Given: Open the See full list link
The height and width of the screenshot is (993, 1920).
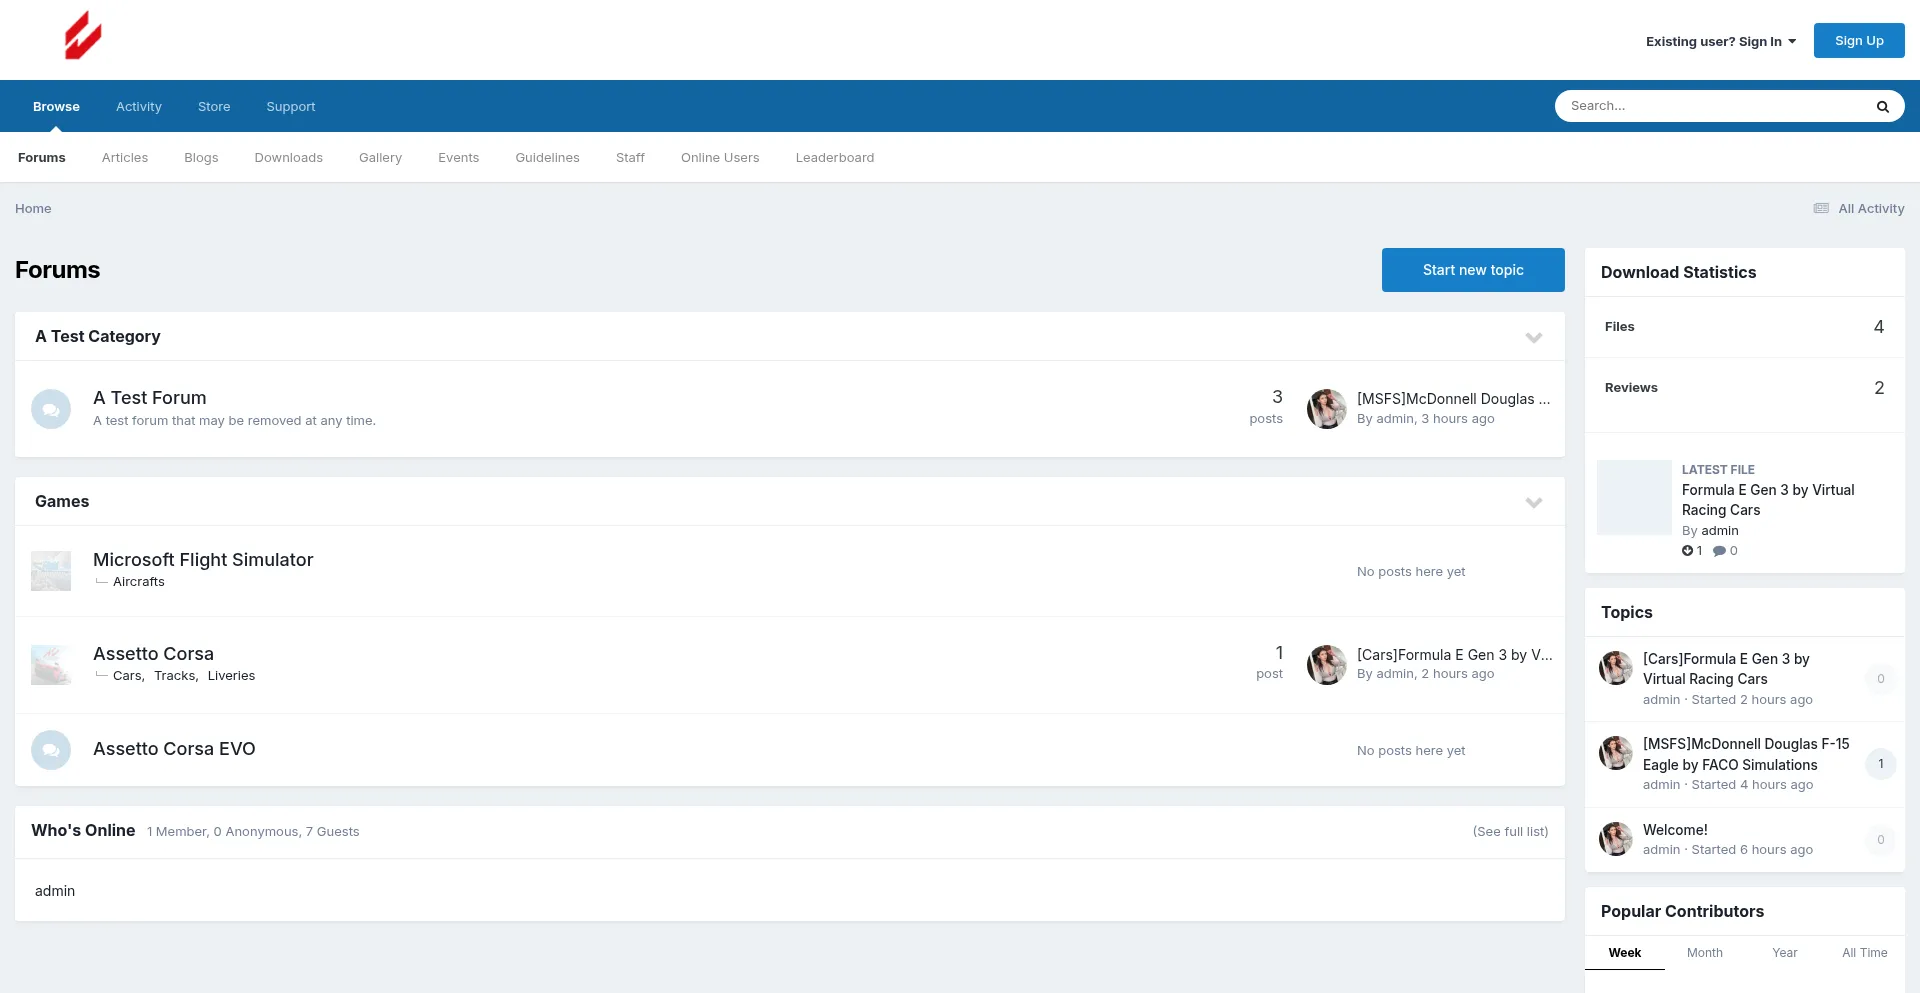Looking at the screenshot, I should click(x=1510, y=831).
